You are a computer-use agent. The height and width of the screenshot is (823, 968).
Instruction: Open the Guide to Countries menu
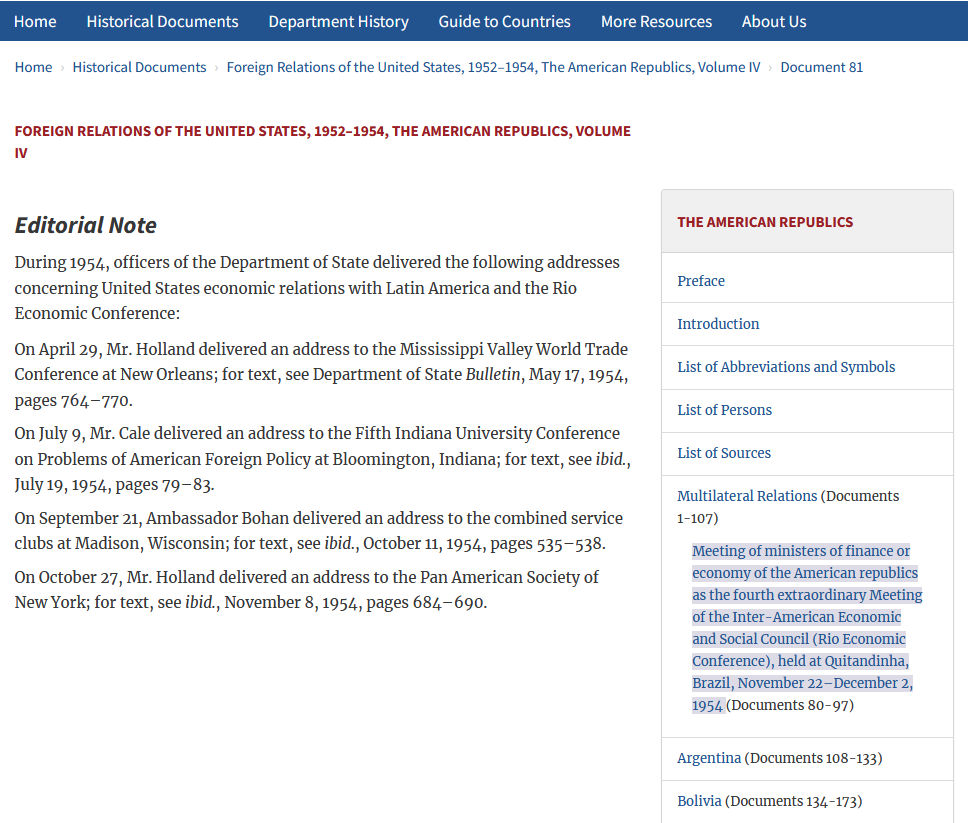504,22
